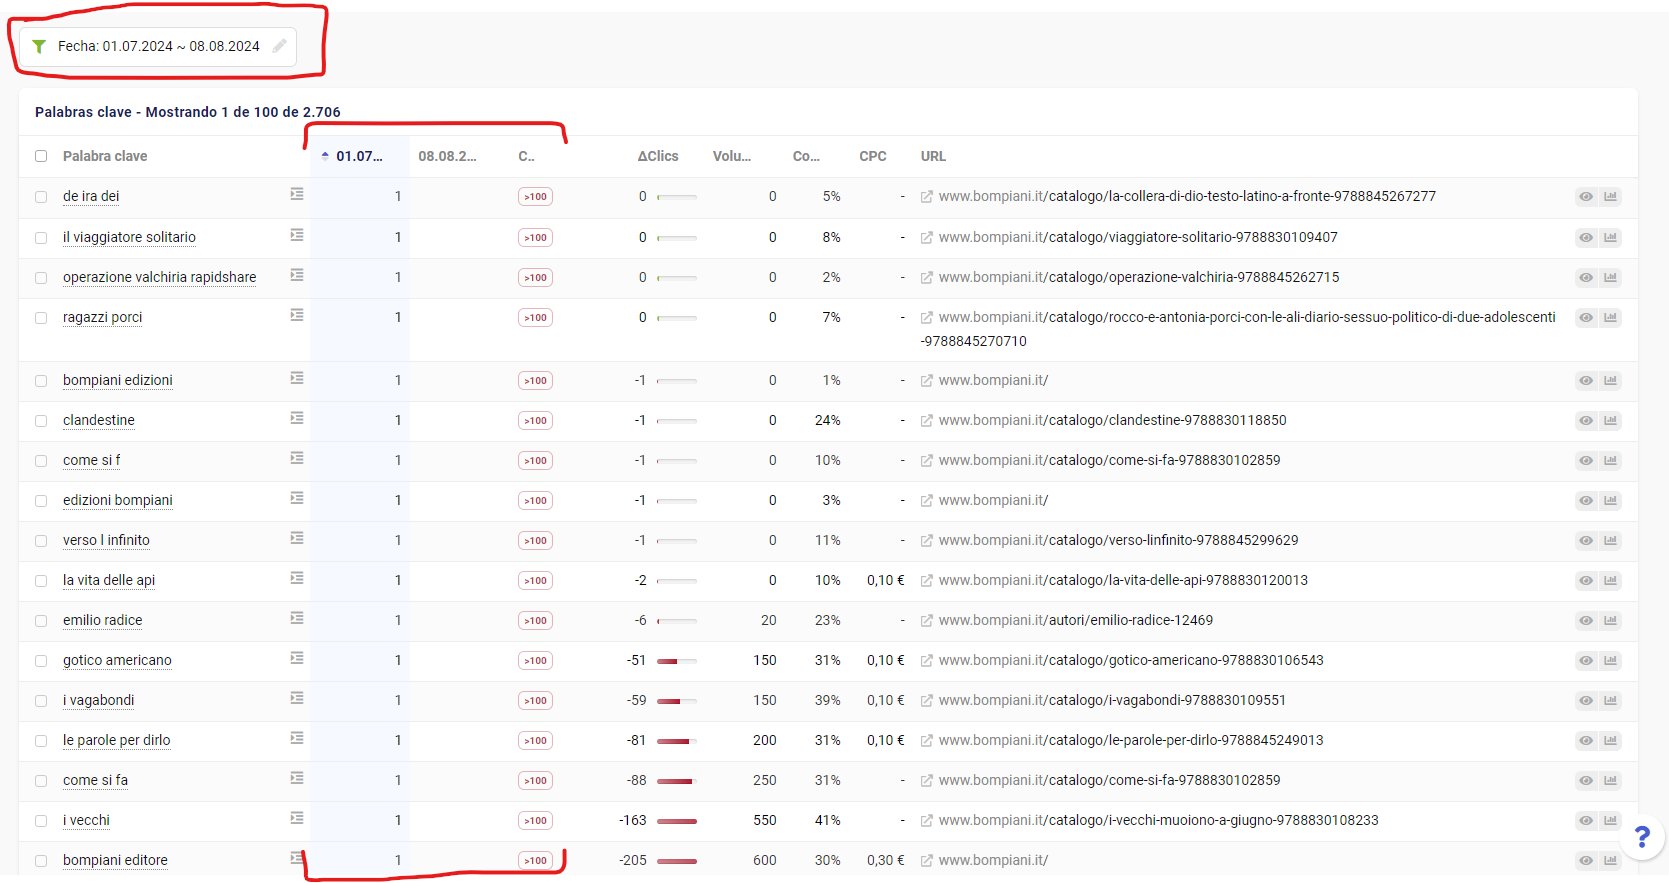This screenshot has width=1669, height=883.
Task: Check the 'i vagabondi' row checkbox
Action: 41,701
